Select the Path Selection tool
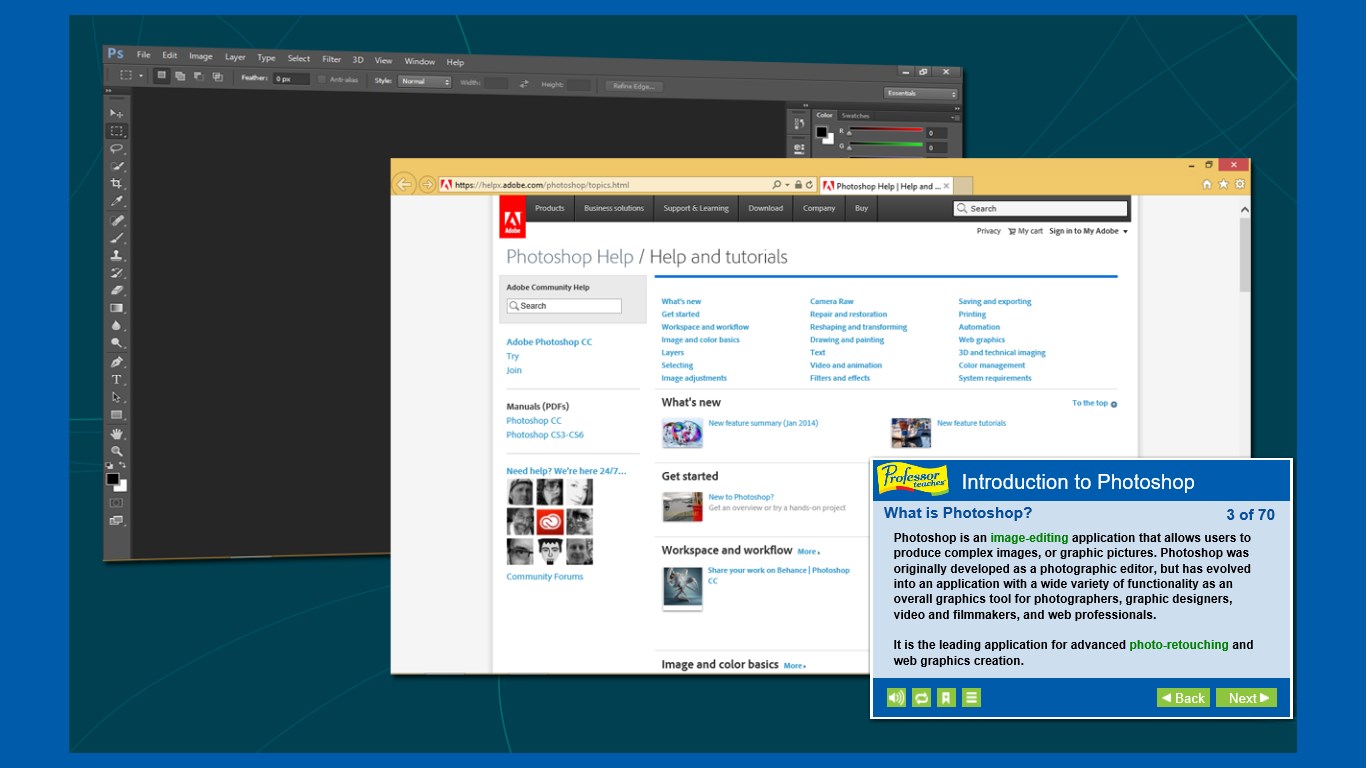 tap(117, 397)
